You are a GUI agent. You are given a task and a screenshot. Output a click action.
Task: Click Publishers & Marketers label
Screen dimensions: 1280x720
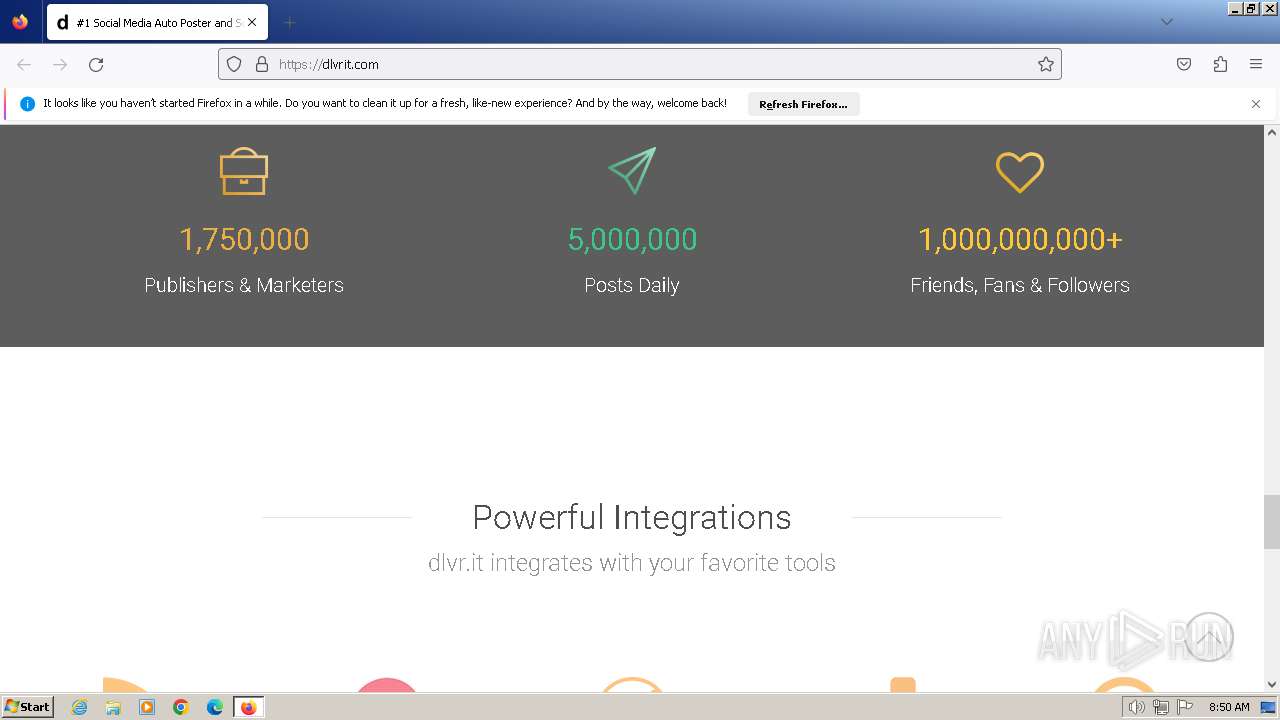tap(244, 285)
